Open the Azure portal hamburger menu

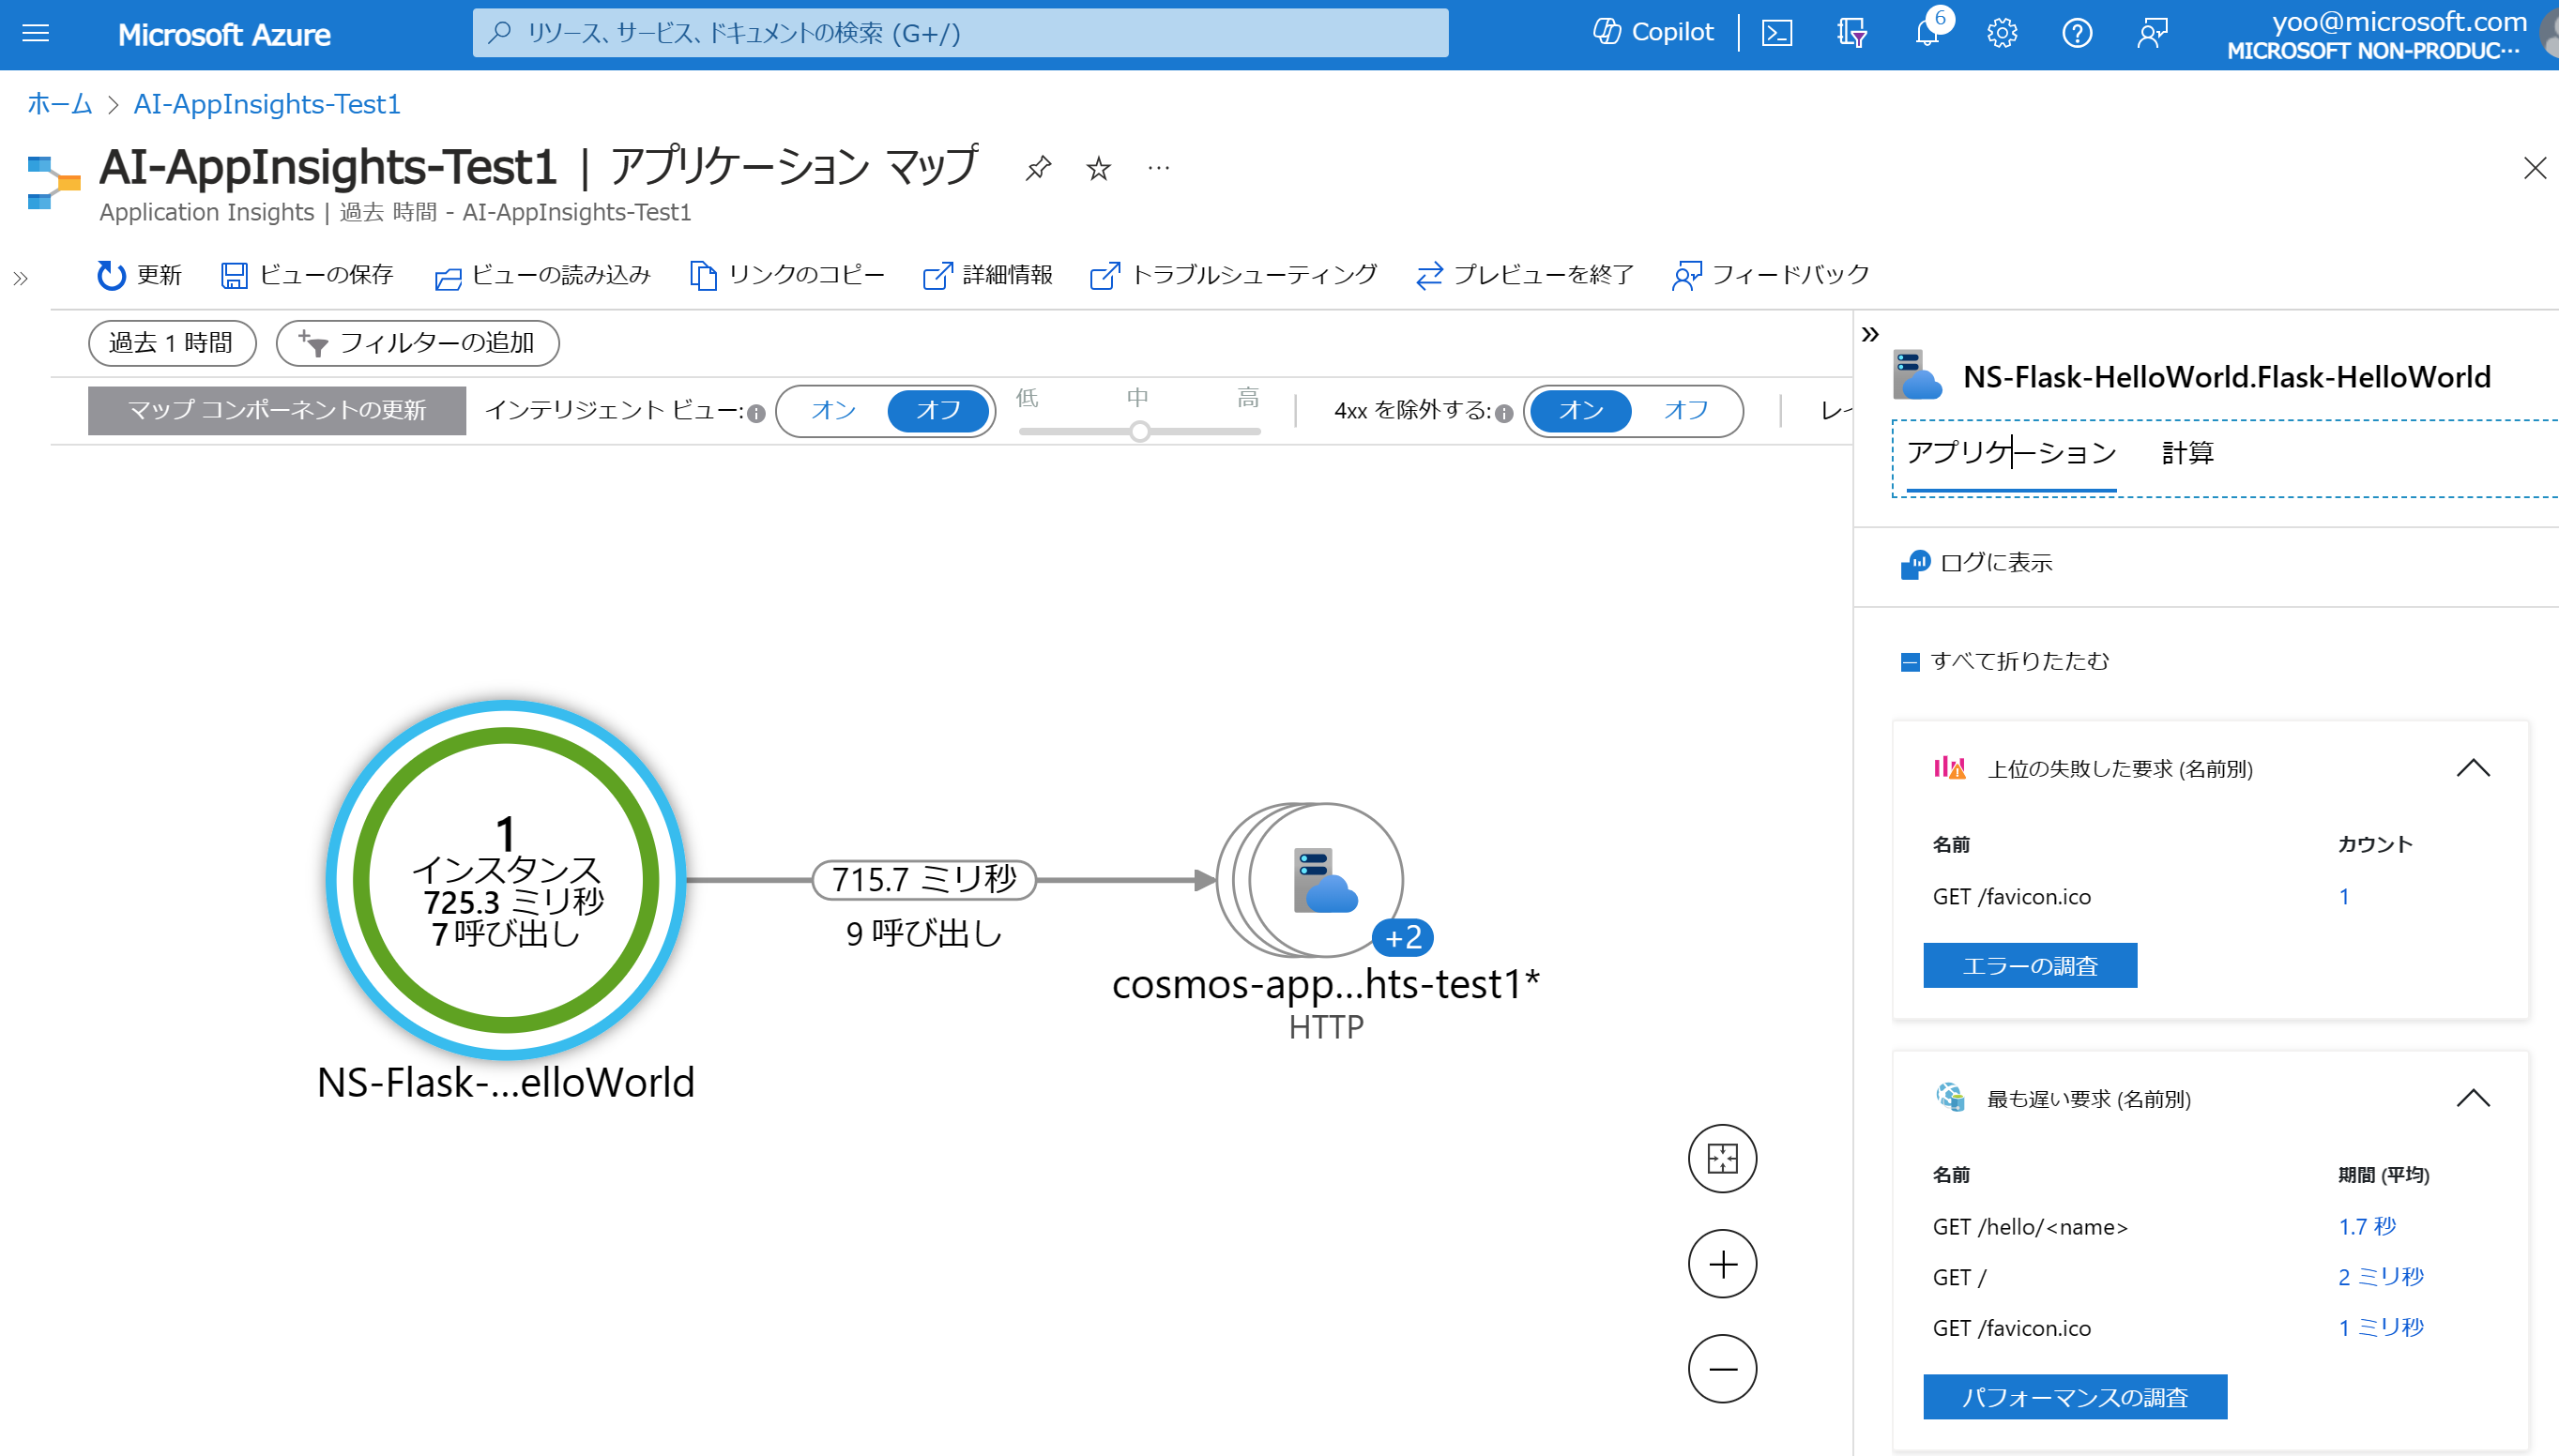point(34,34)
